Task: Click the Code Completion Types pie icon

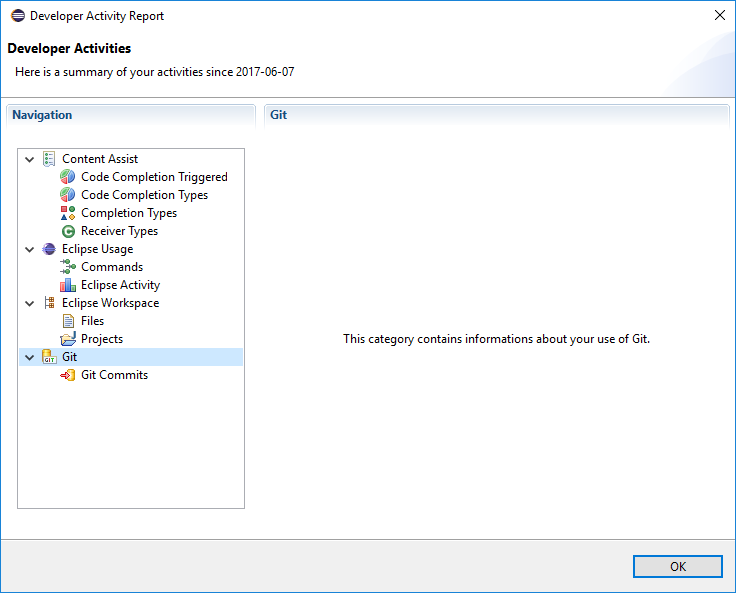Action: tap(68, 195)
